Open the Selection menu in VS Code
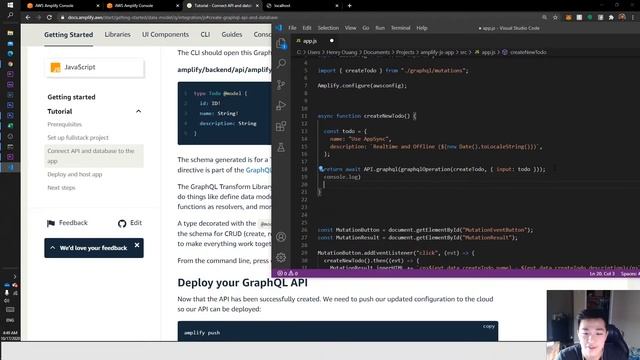Screen dimensions: 640x360 328,28
